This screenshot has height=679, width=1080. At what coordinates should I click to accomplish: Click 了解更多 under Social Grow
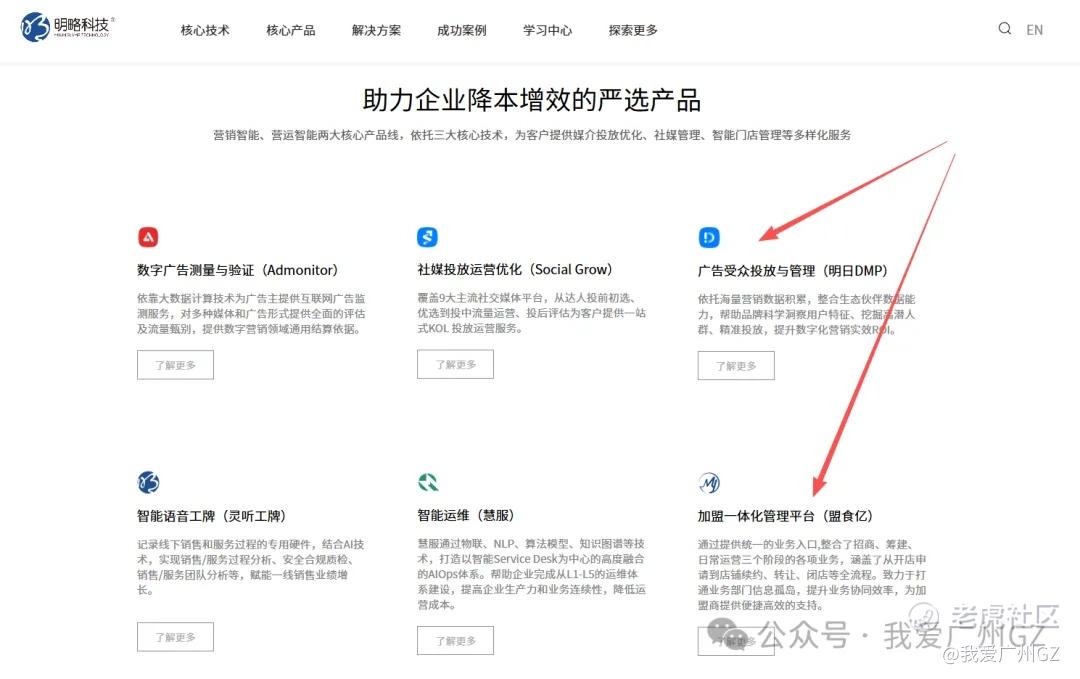pyautogui.click(x=455, y=364)
